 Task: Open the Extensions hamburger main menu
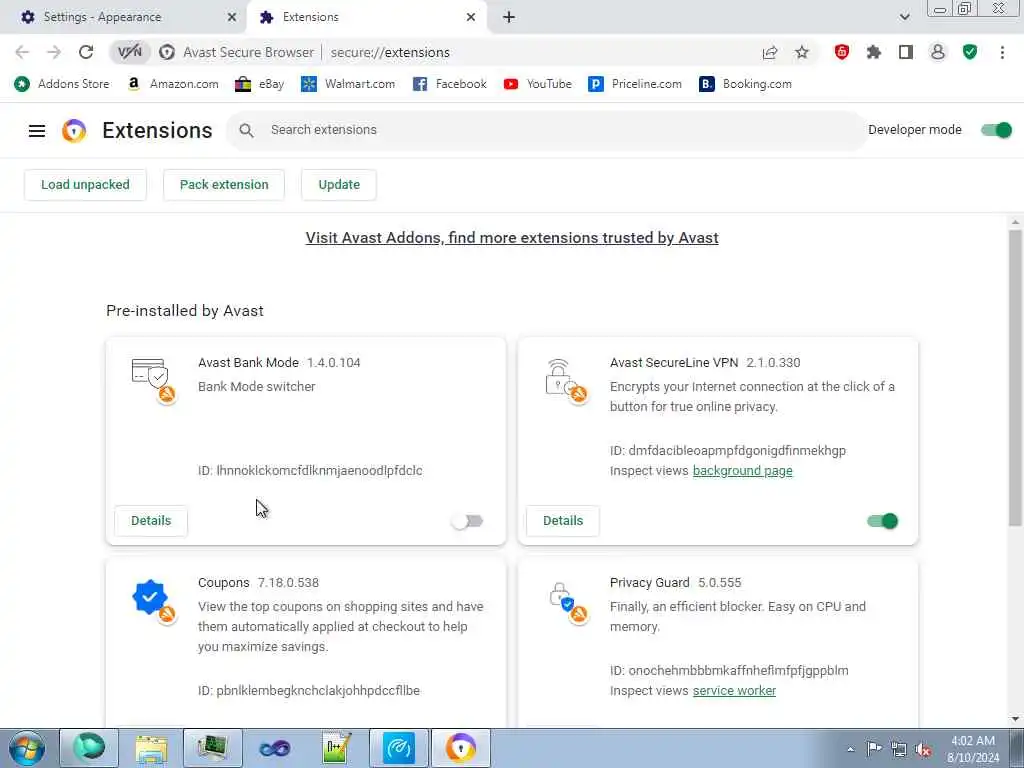click(x=37, y=131)
